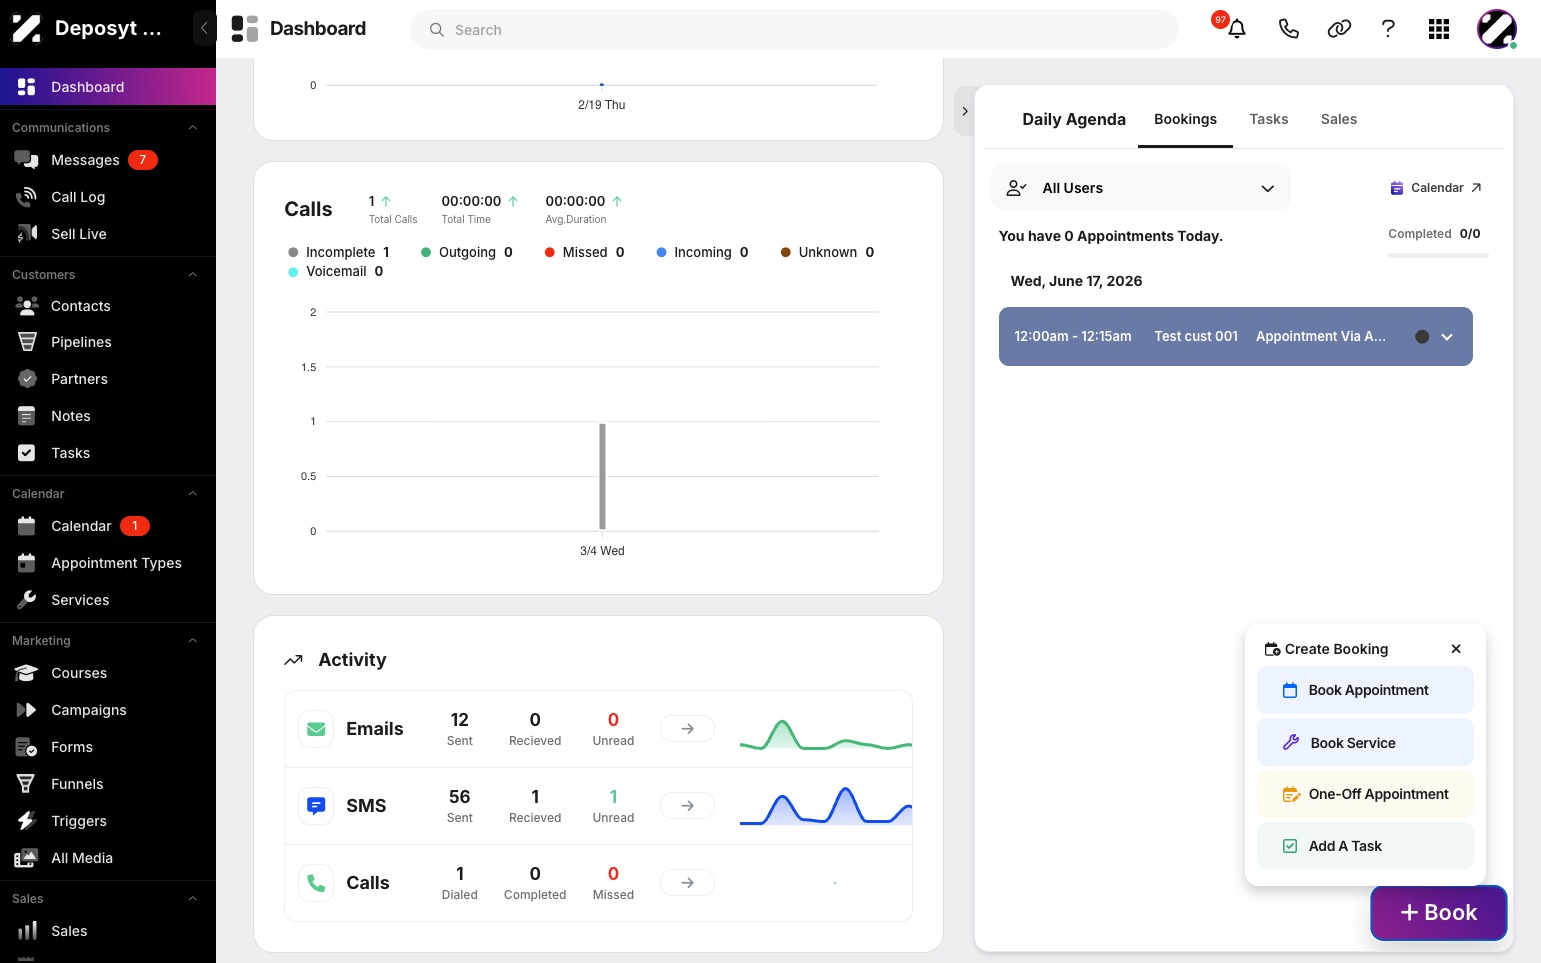Click Book Service option
The height and width of the screenshot is (963, 1541).
[1365, 743]
